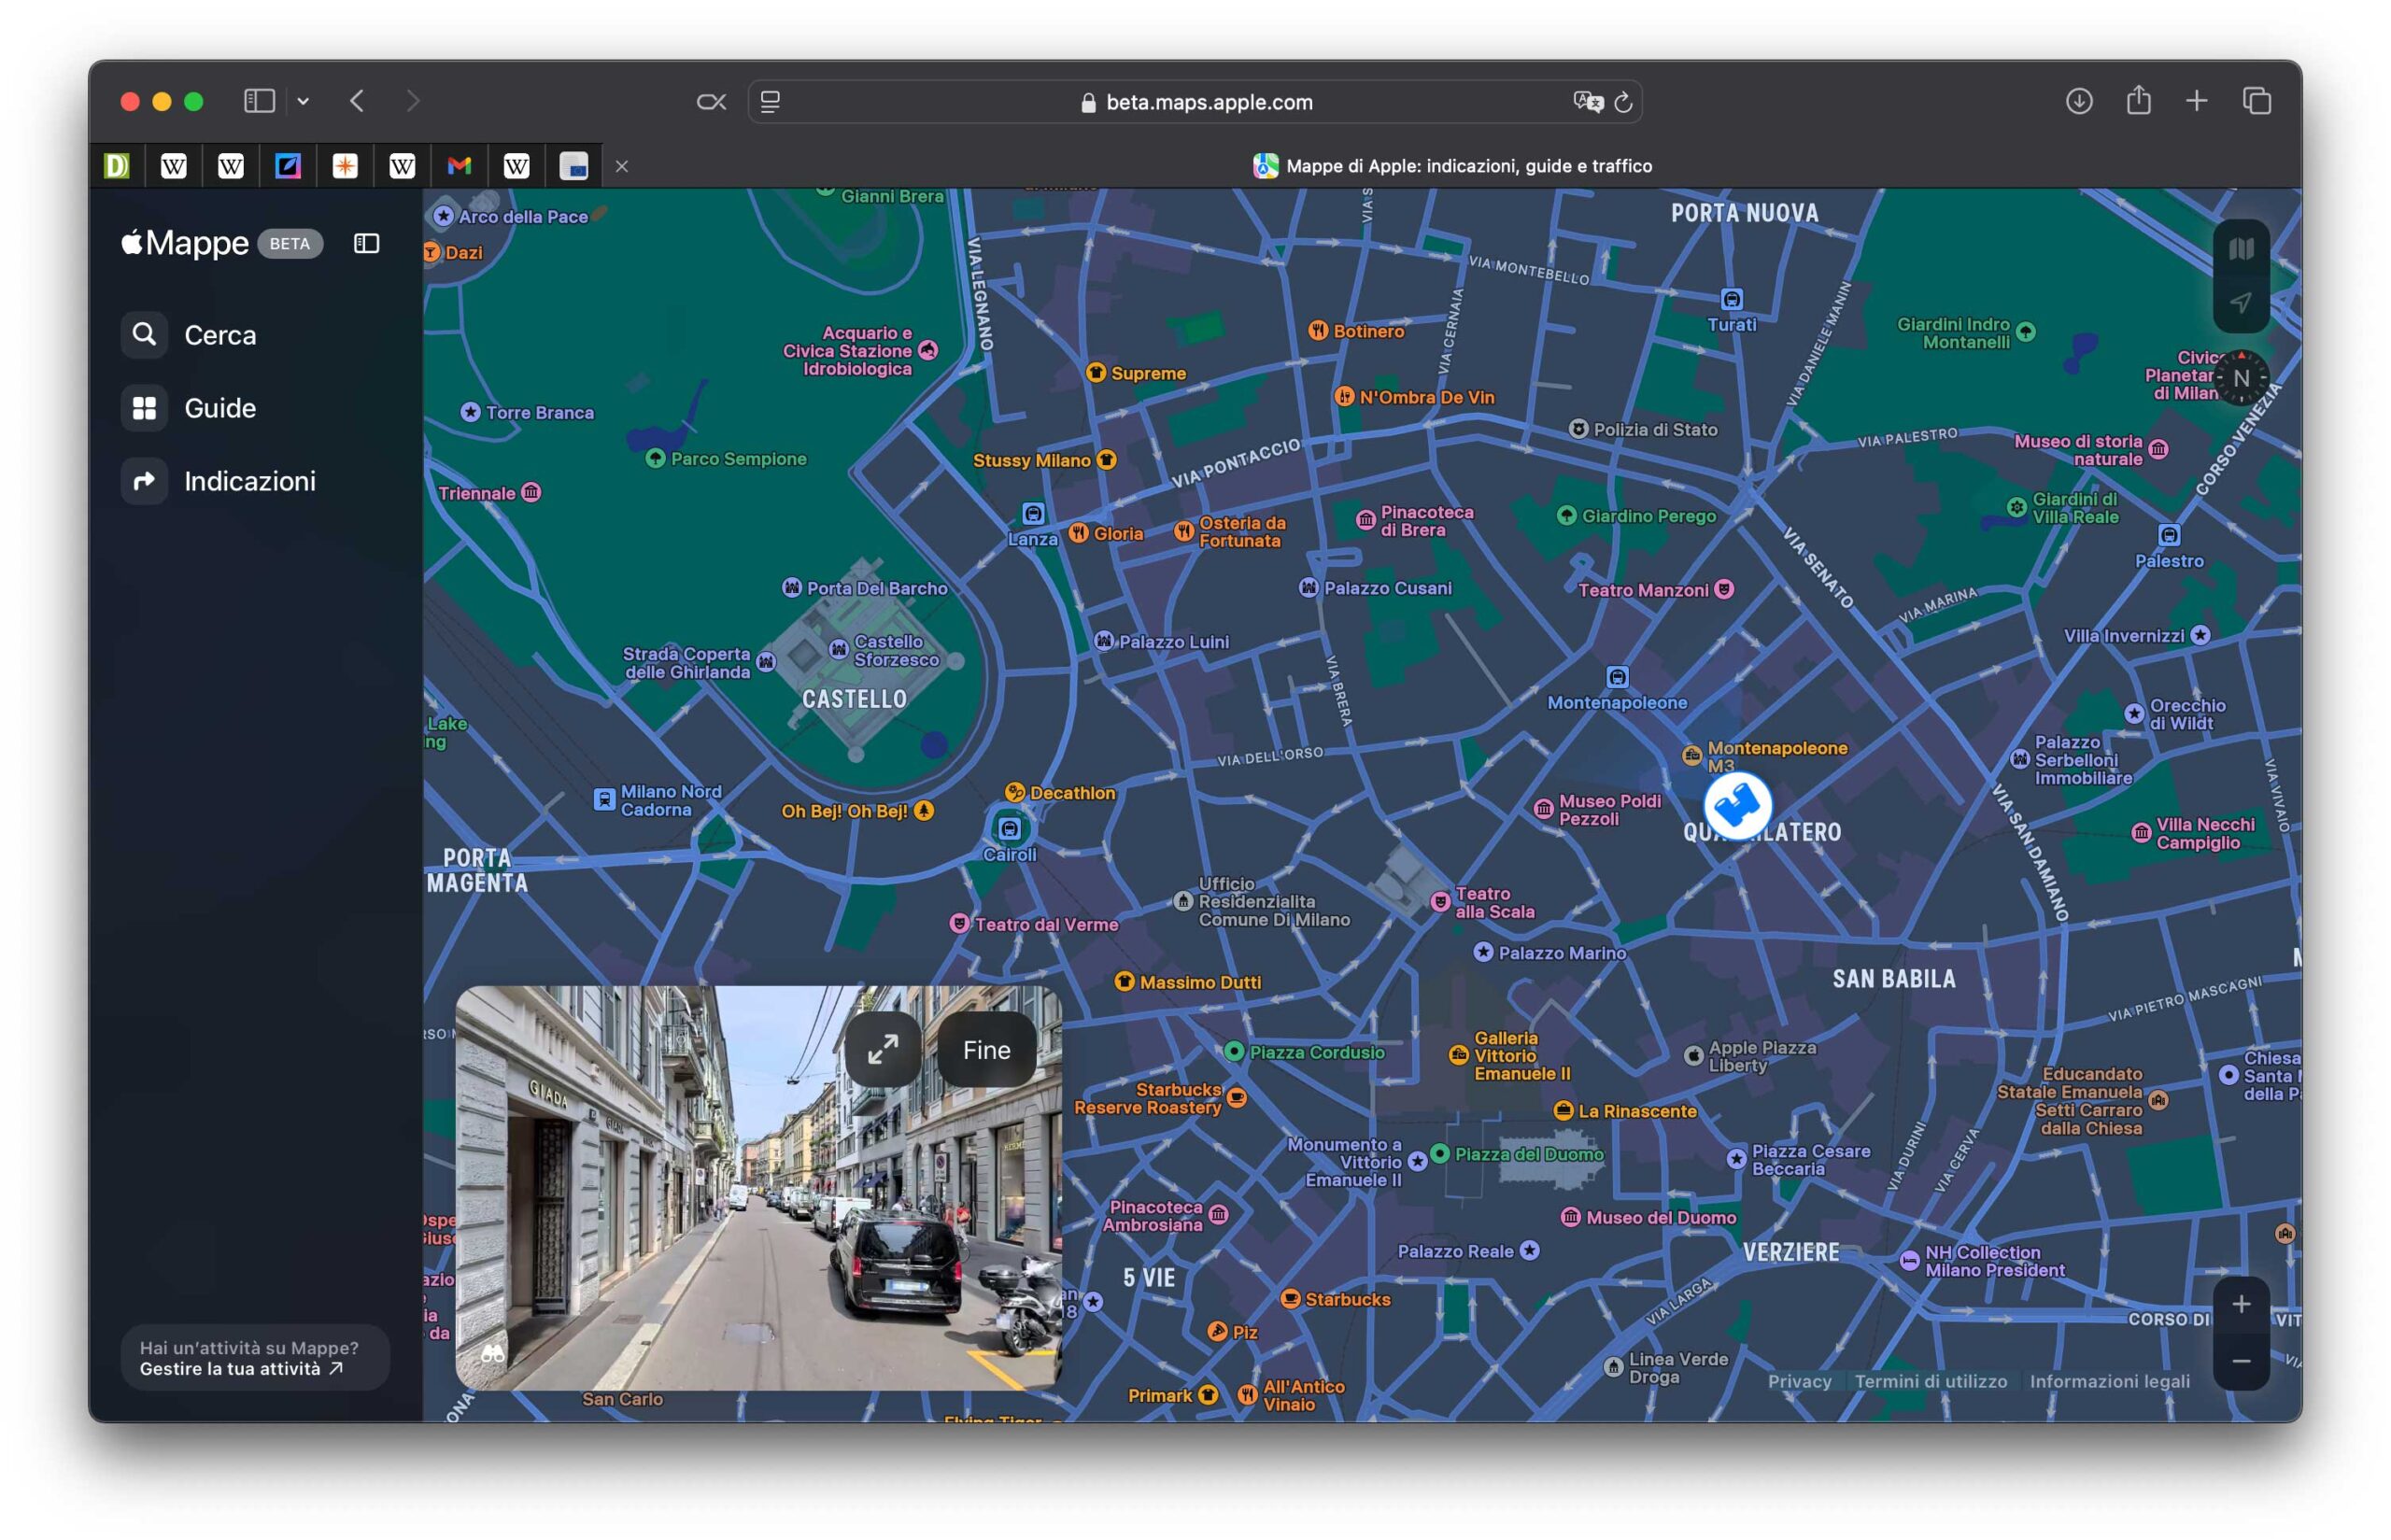The height and width of the screenshot is (1540, 2391).
Task: Toggle Safari's sidebar button
Action: point(259,101)
